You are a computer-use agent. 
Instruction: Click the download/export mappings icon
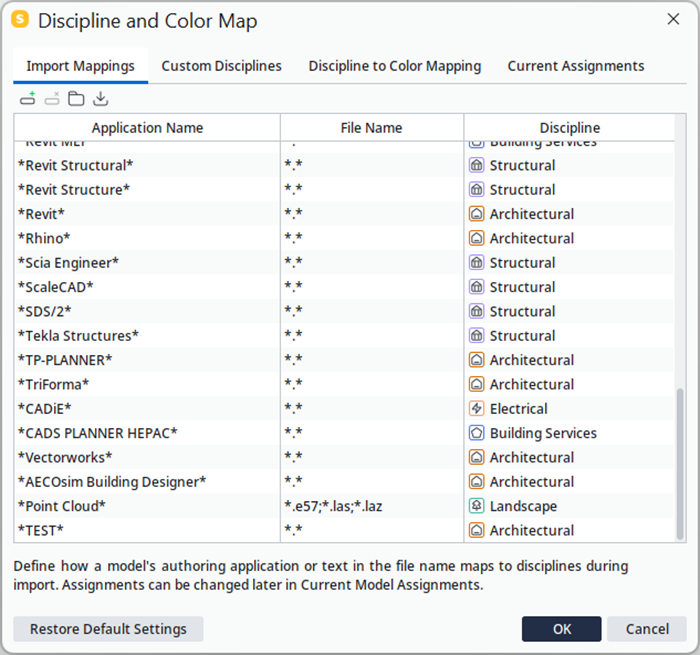pos(100,98)
